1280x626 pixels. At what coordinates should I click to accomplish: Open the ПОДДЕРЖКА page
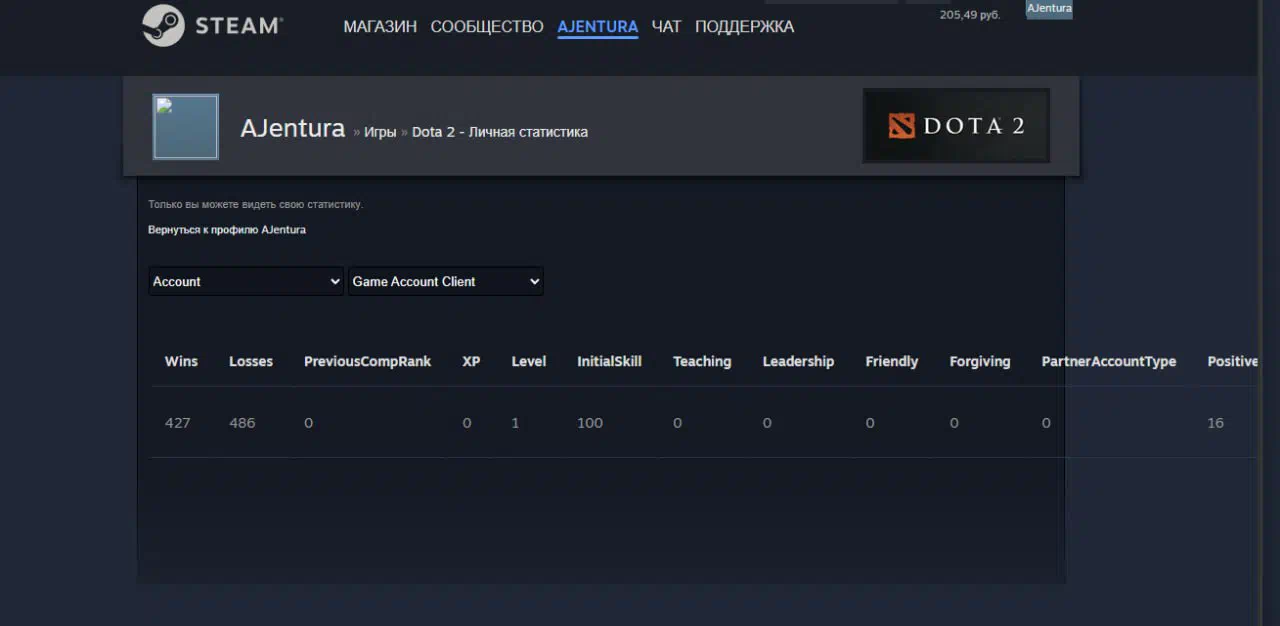point(744,27)
